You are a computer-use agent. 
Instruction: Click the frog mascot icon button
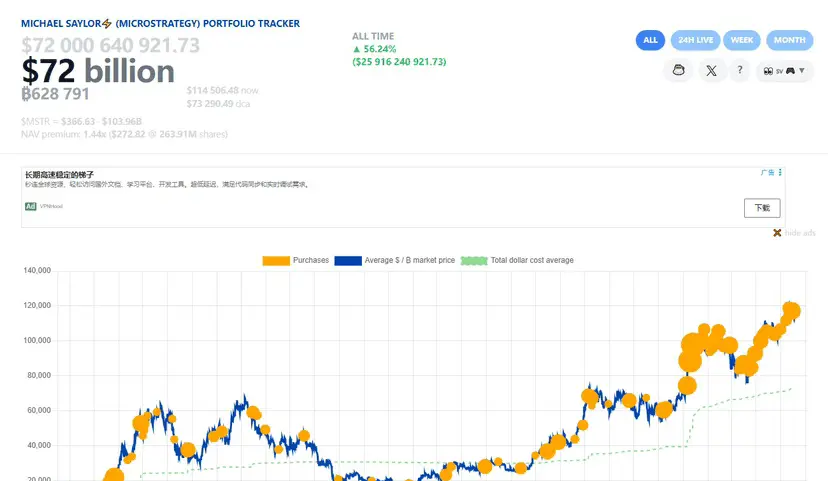[679, 70]
